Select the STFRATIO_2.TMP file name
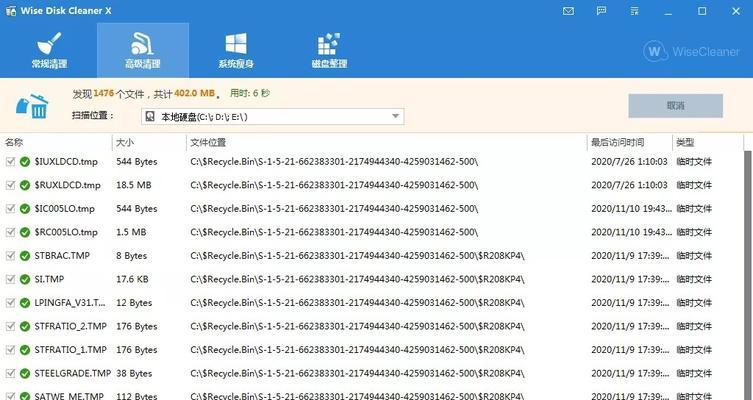Viewport: 753px width, 400px height. [70, 326]
